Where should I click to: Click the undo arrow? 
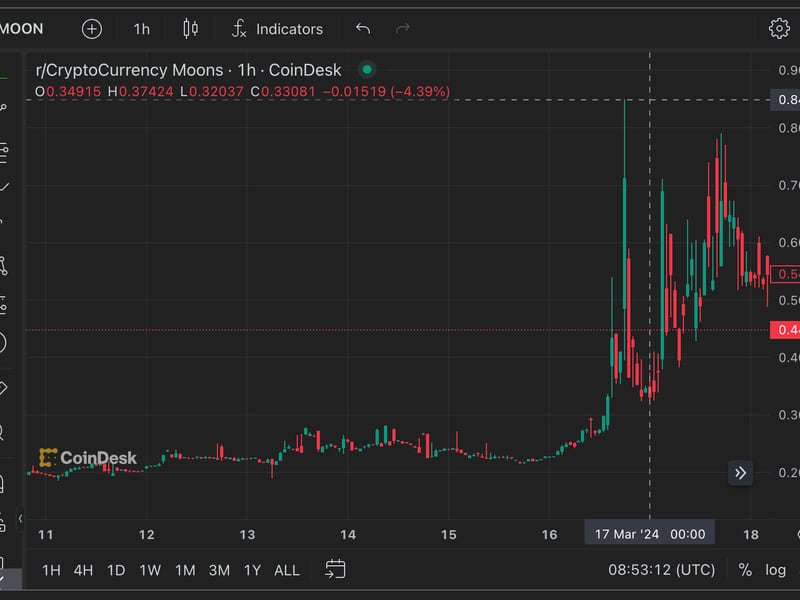pyautogui.click(x=363, y=29)
